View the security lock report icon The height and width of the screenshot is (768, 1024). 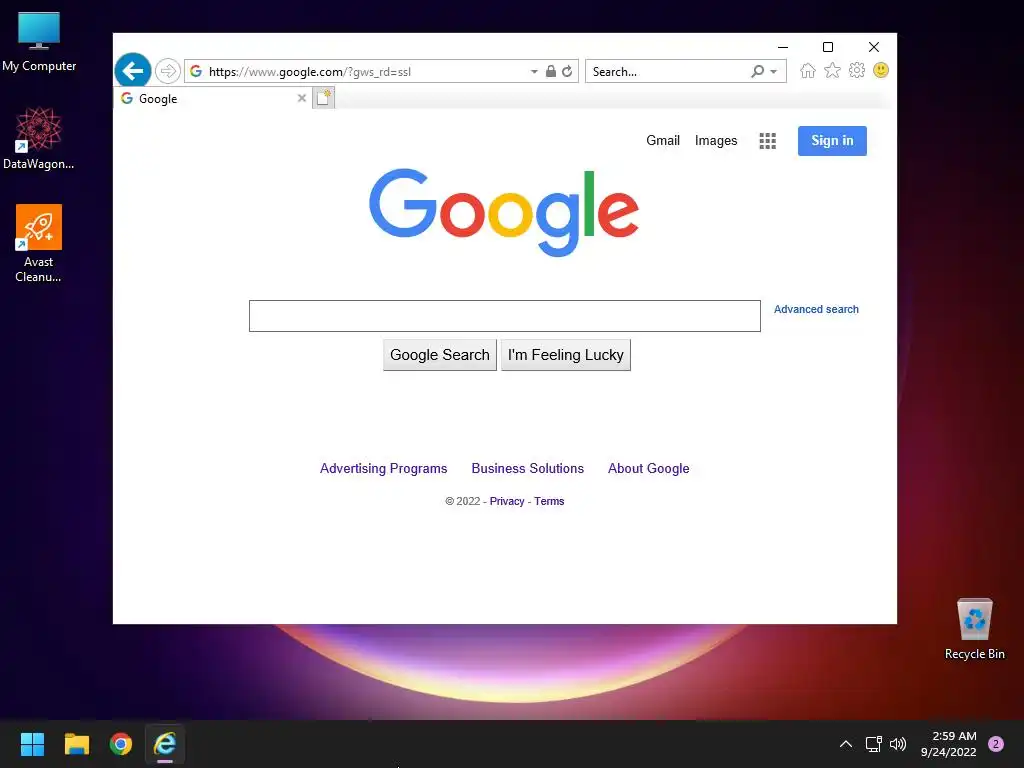(x=551, y=71)
